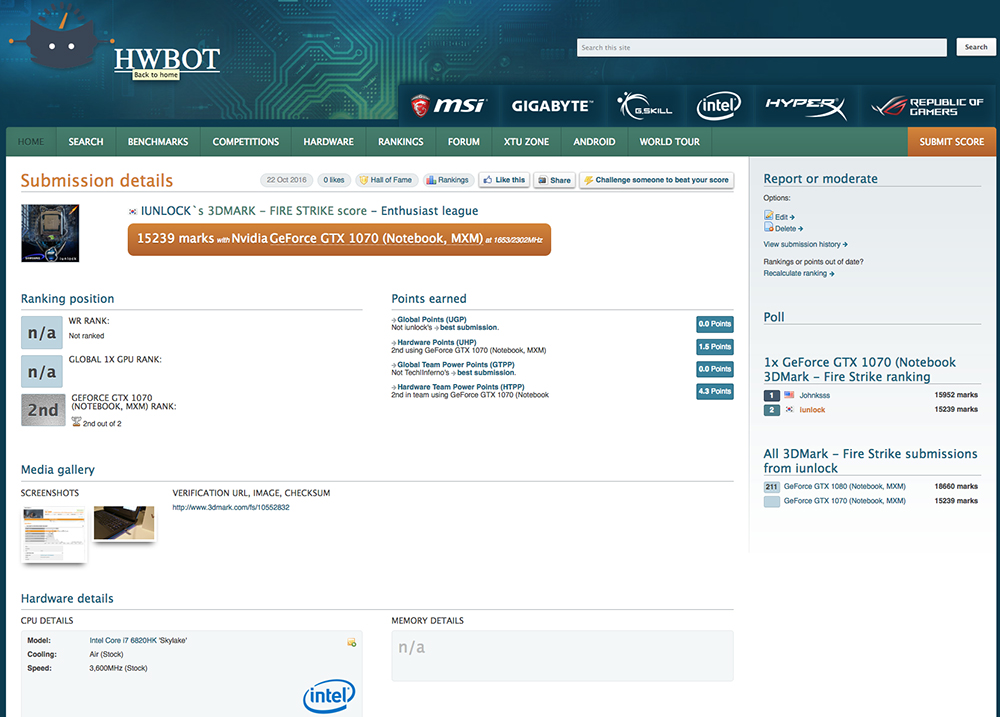
Task: Open the WORLD TOUR menu item
Action: click(x=670, y=142)
